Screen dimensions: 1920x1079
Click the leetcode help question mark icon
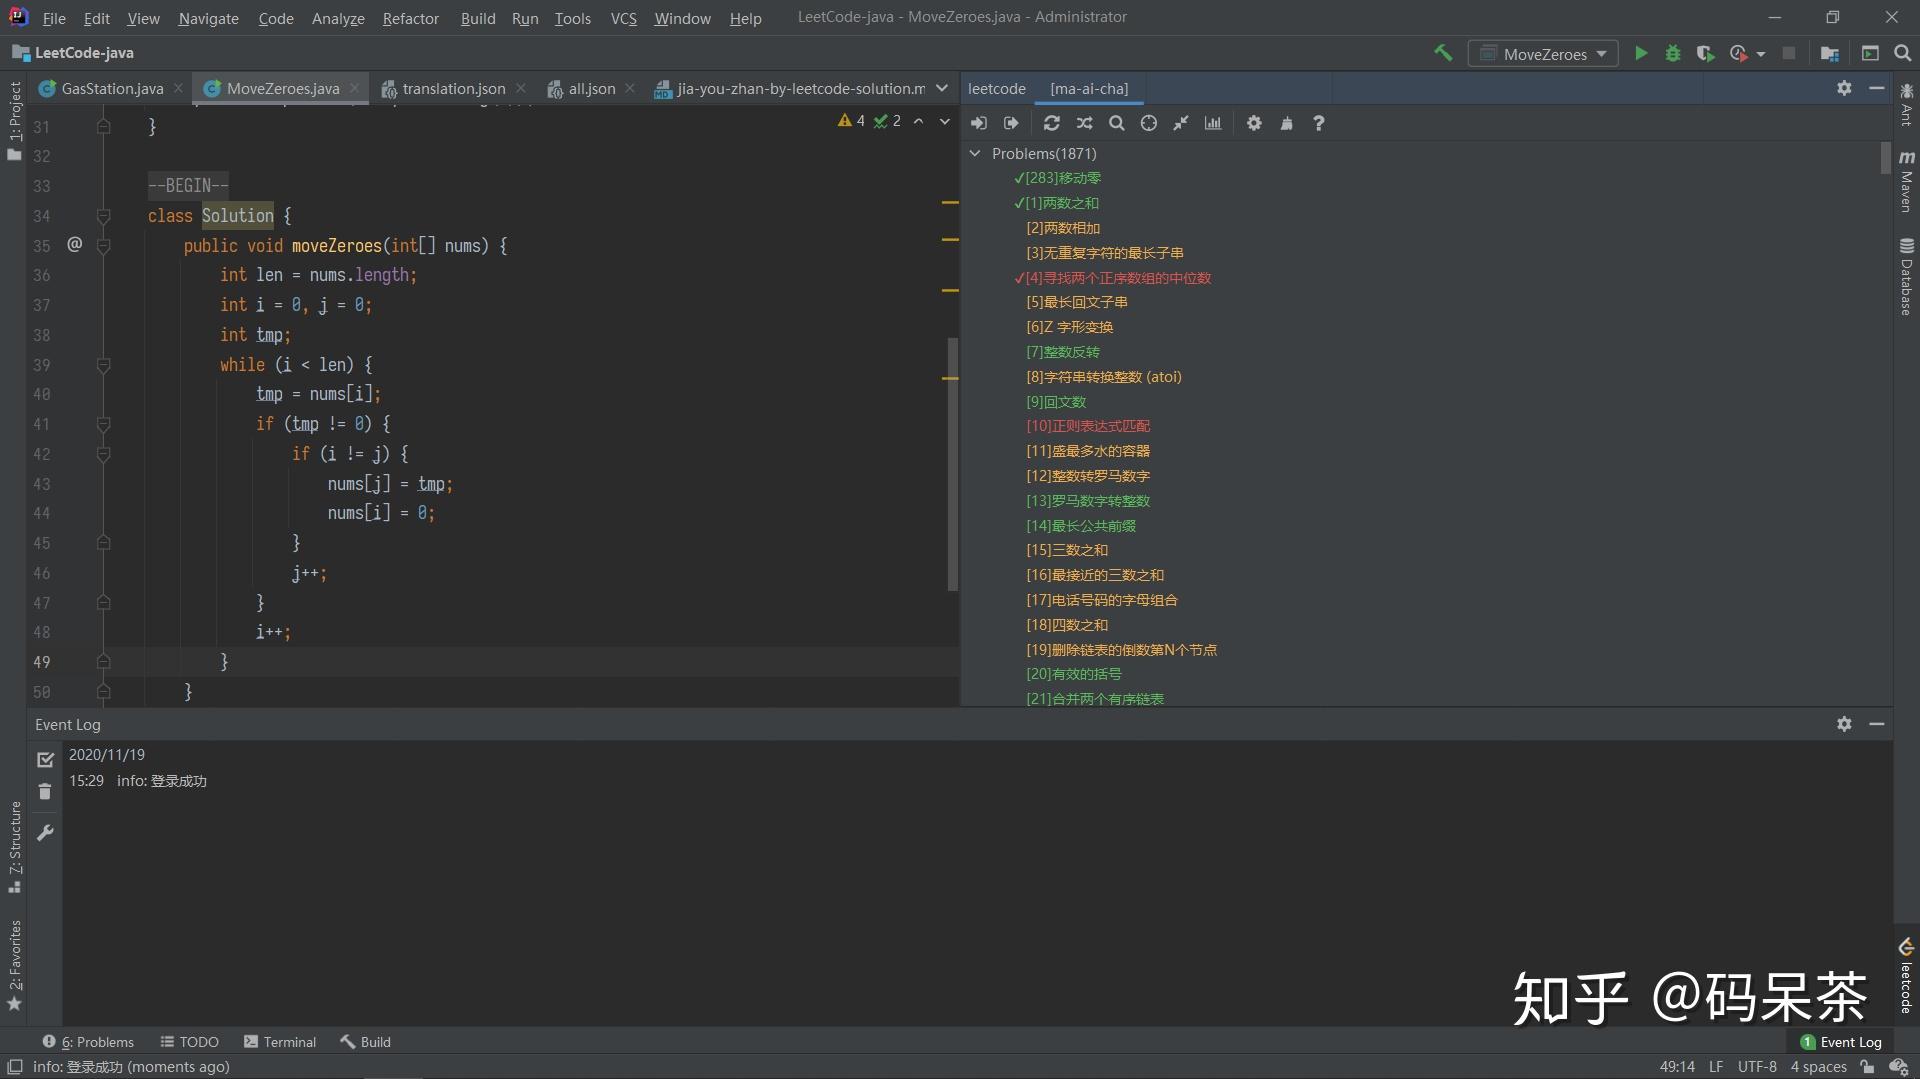[x=1319, y=123]
